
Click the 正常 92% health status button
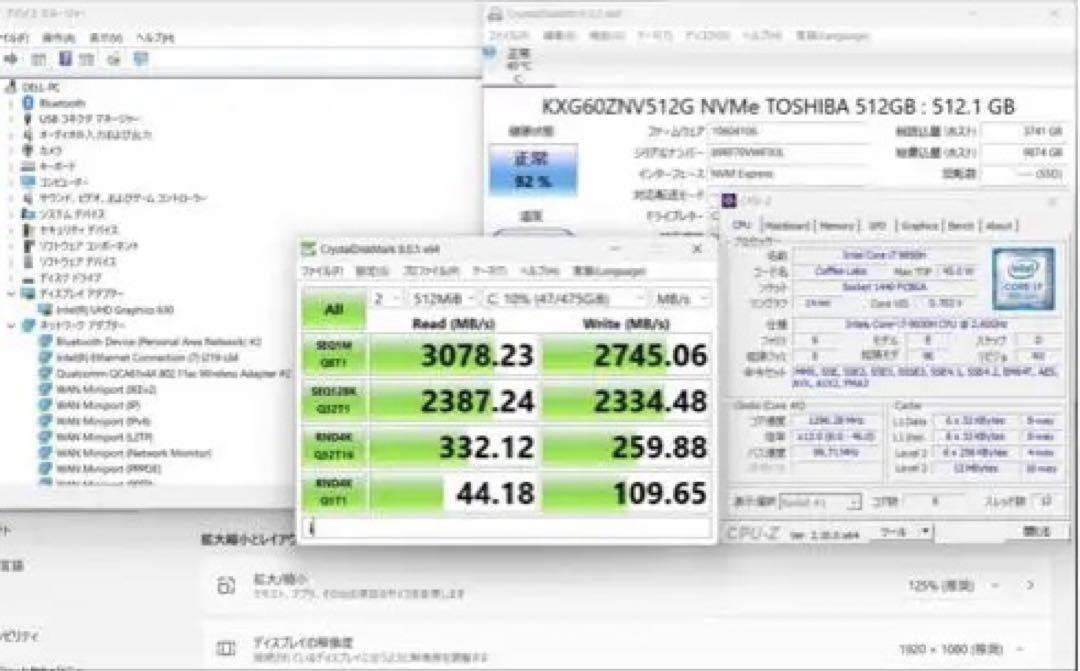tap(533, 169)
